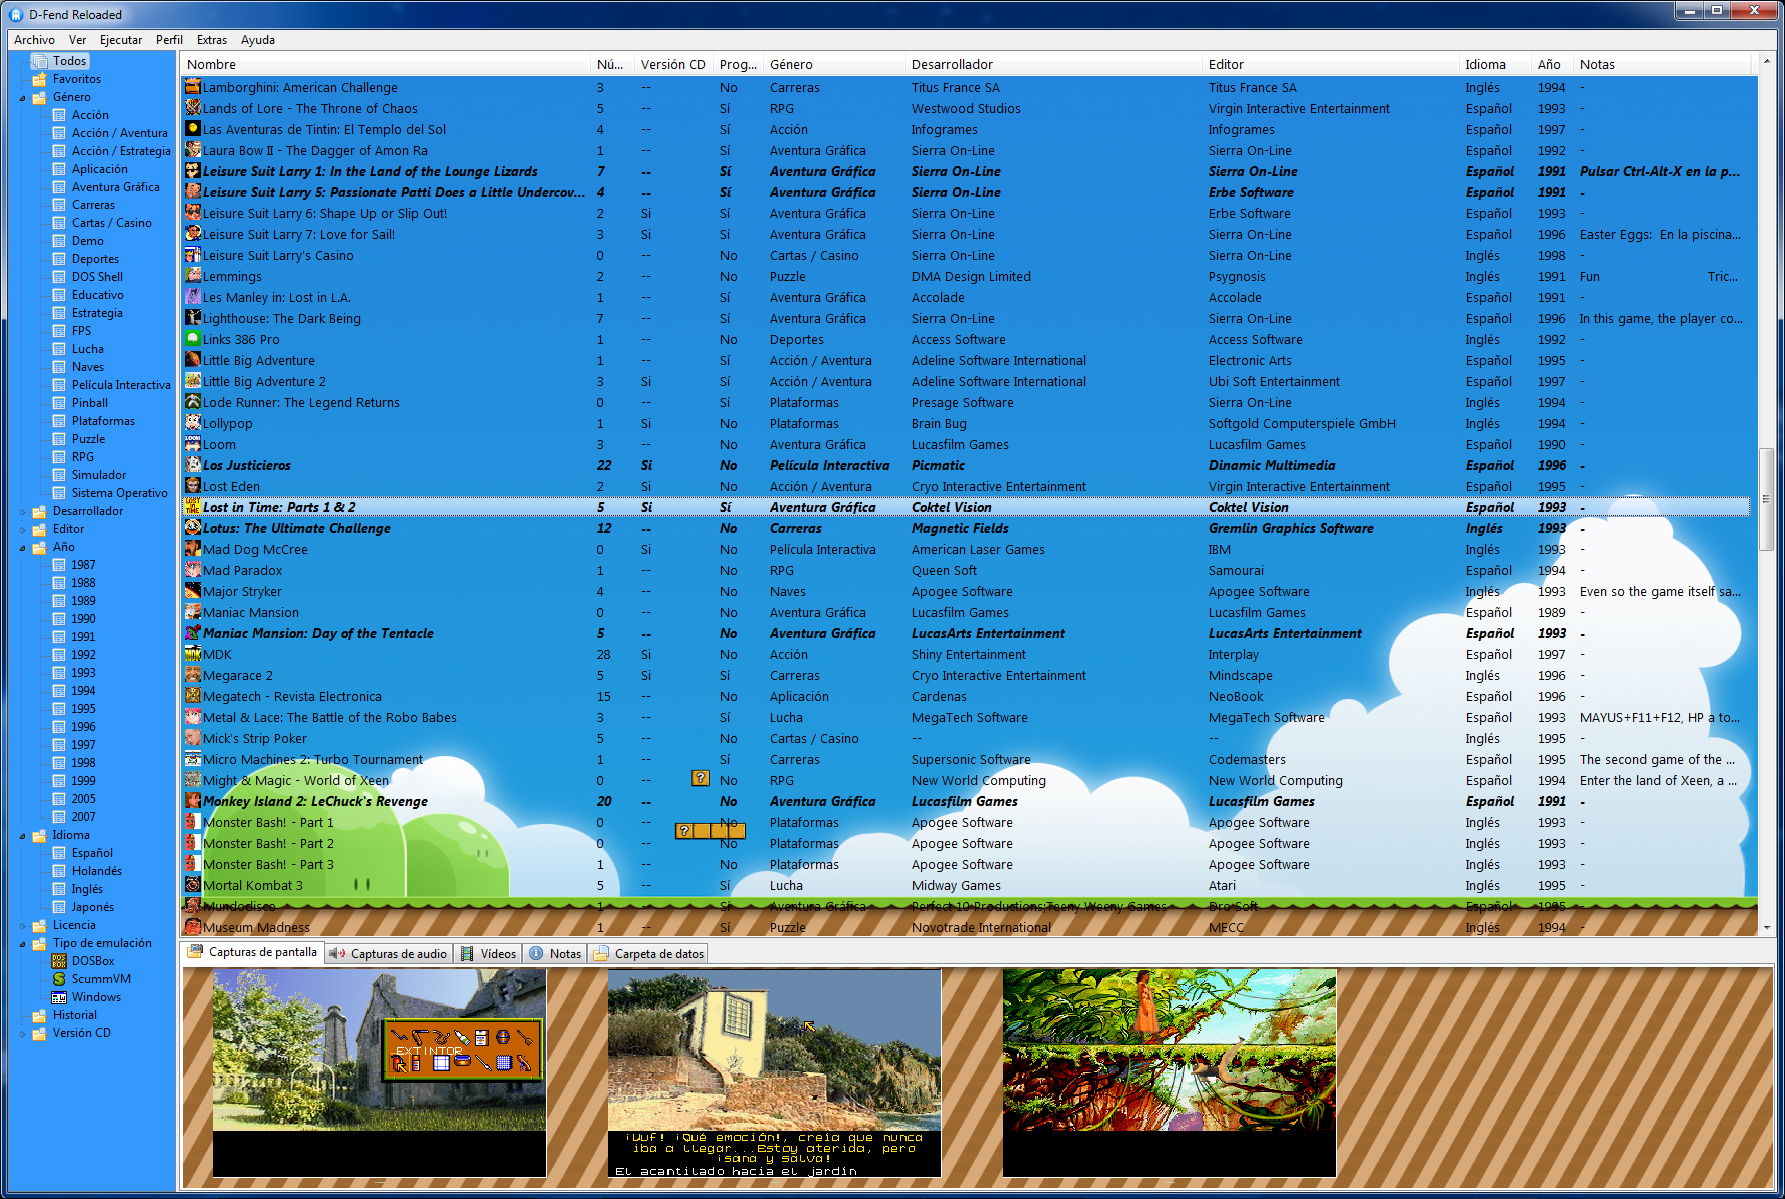Click the Major Stryker game icon
1785x1199 pixels.
pyautogui.click(x=193, y=591)
